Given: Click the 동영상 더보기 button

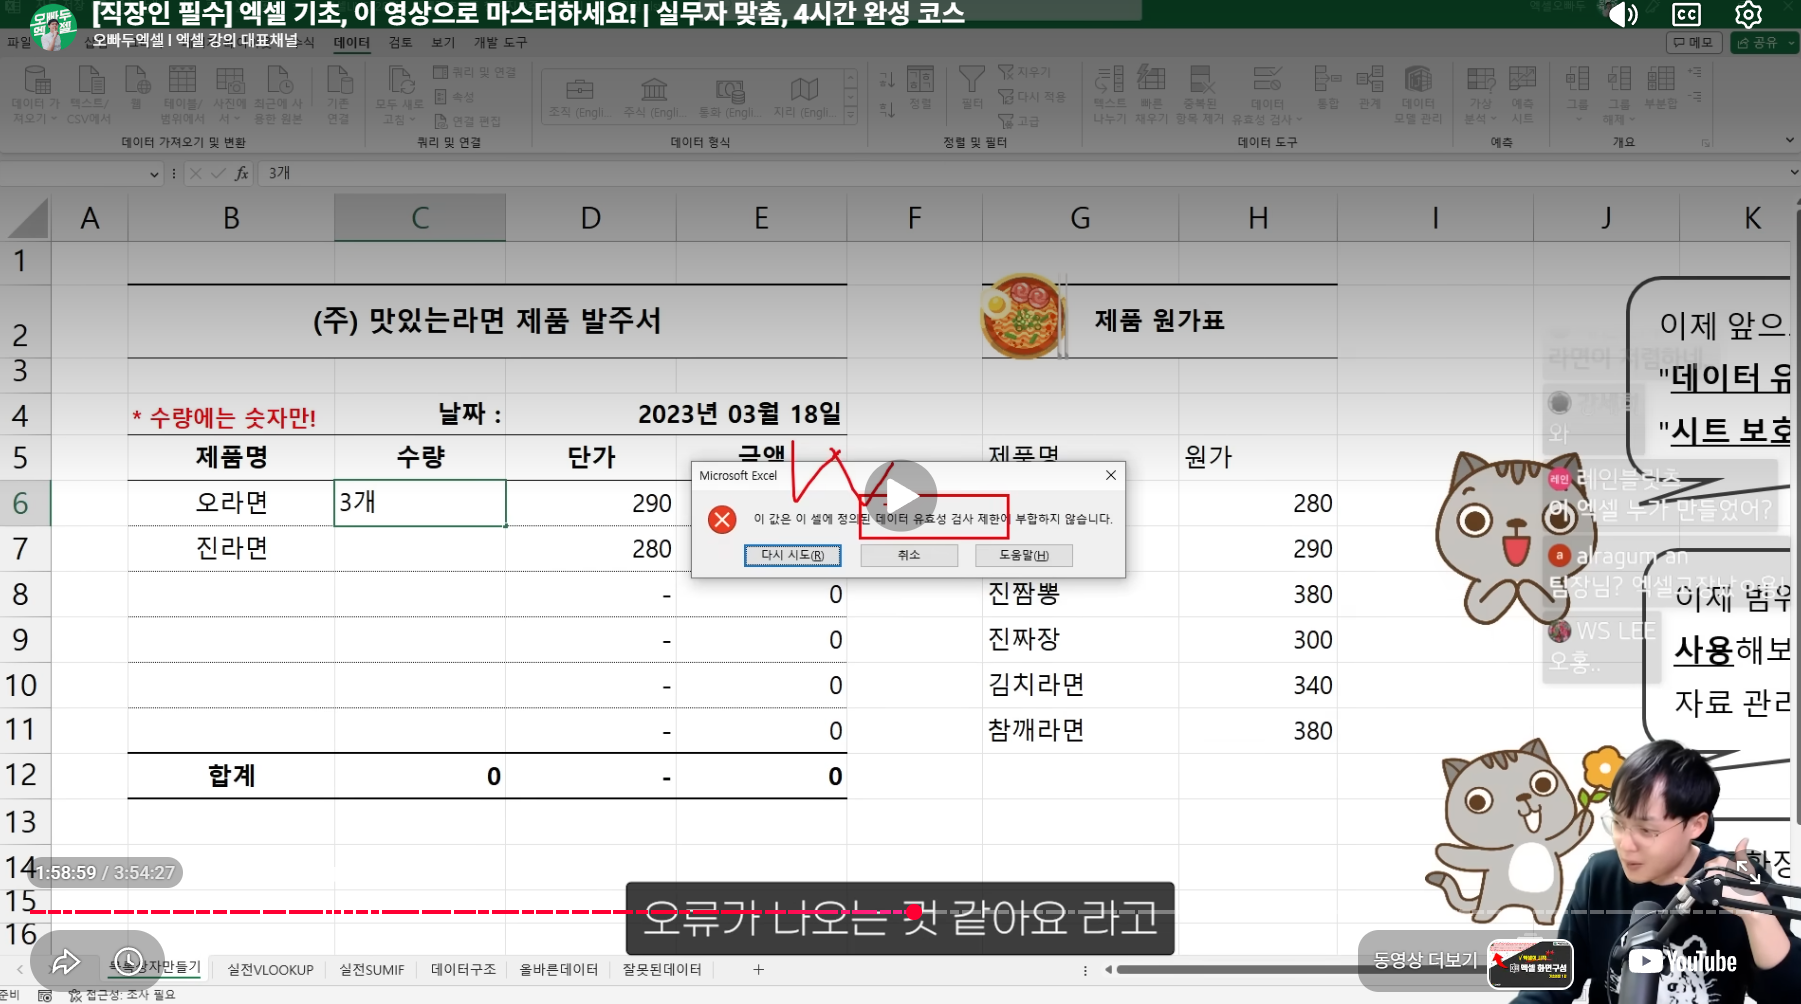Looking at the screenshot, I should point(1424,960).
